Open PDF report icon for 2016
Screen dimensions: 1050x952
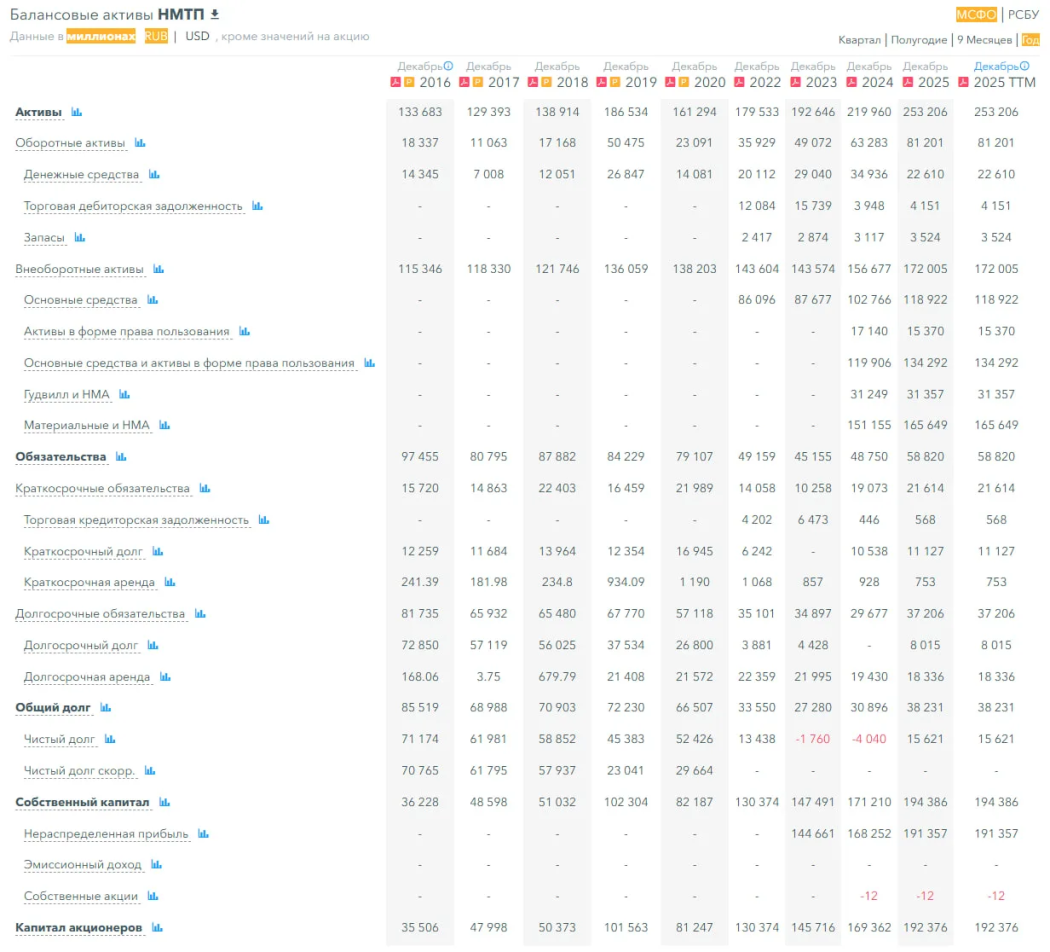coord(396,82)
